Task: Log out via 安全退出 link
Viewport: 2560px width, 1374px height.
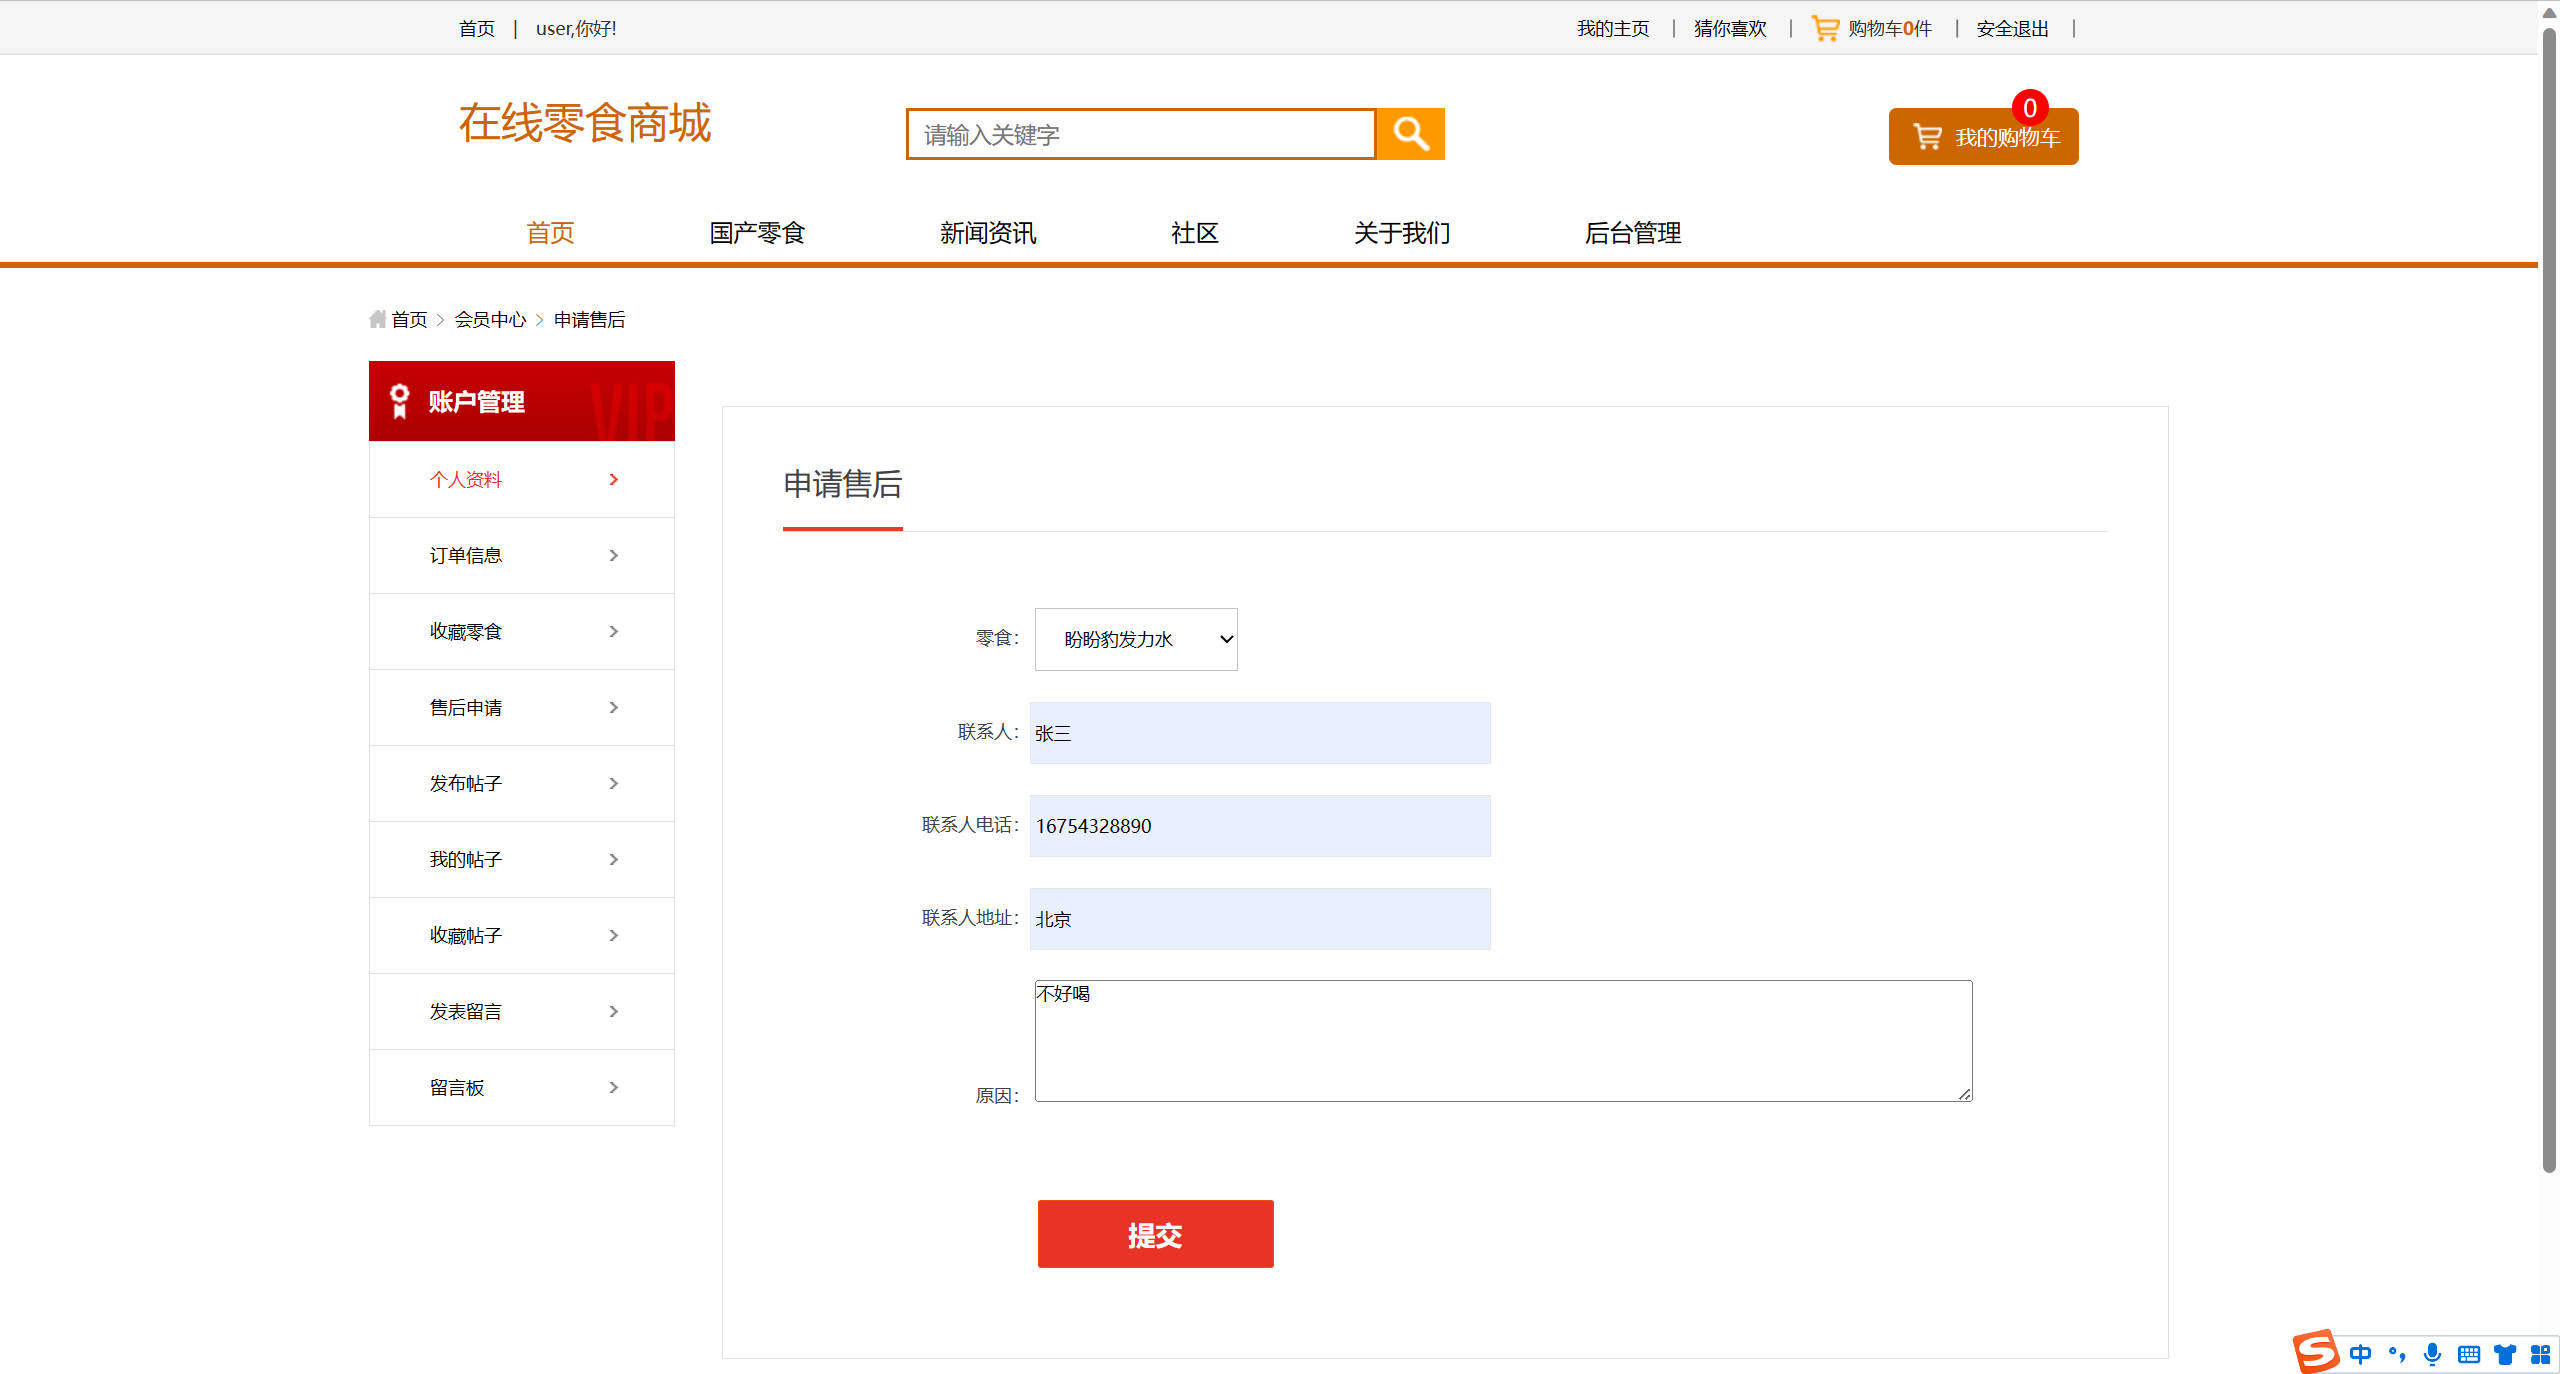Action: pos(2010,27)
